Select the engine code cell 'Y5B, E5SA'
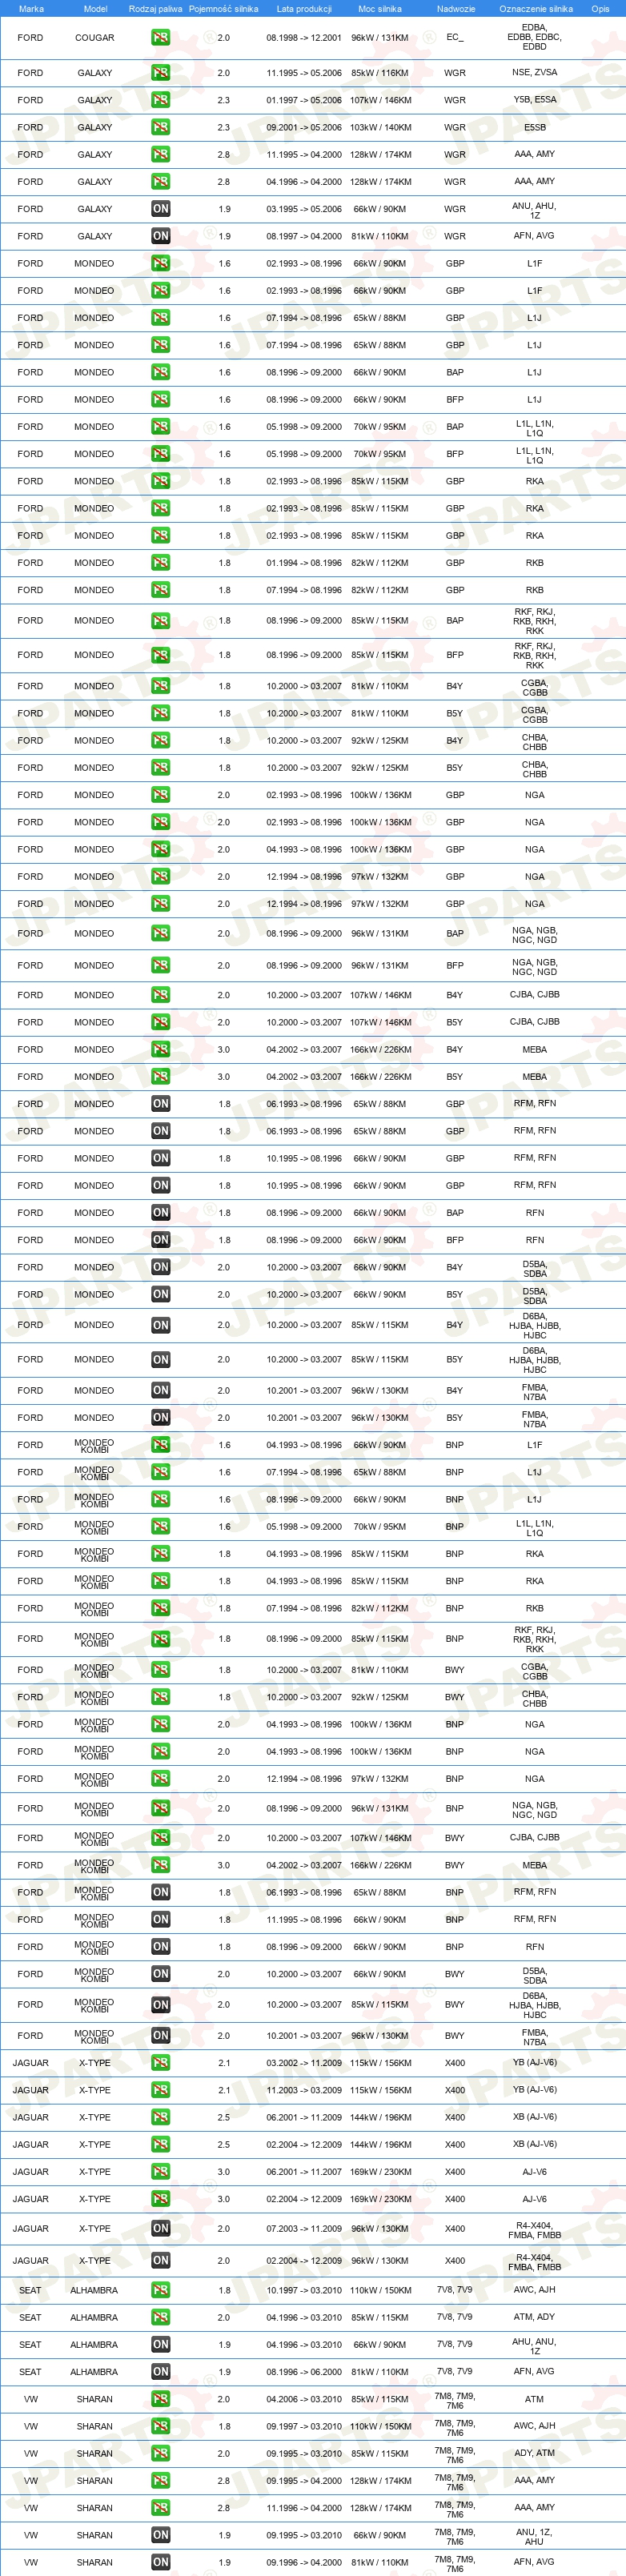Viewport: 626px width, 2576px height. tap(535, 100)
